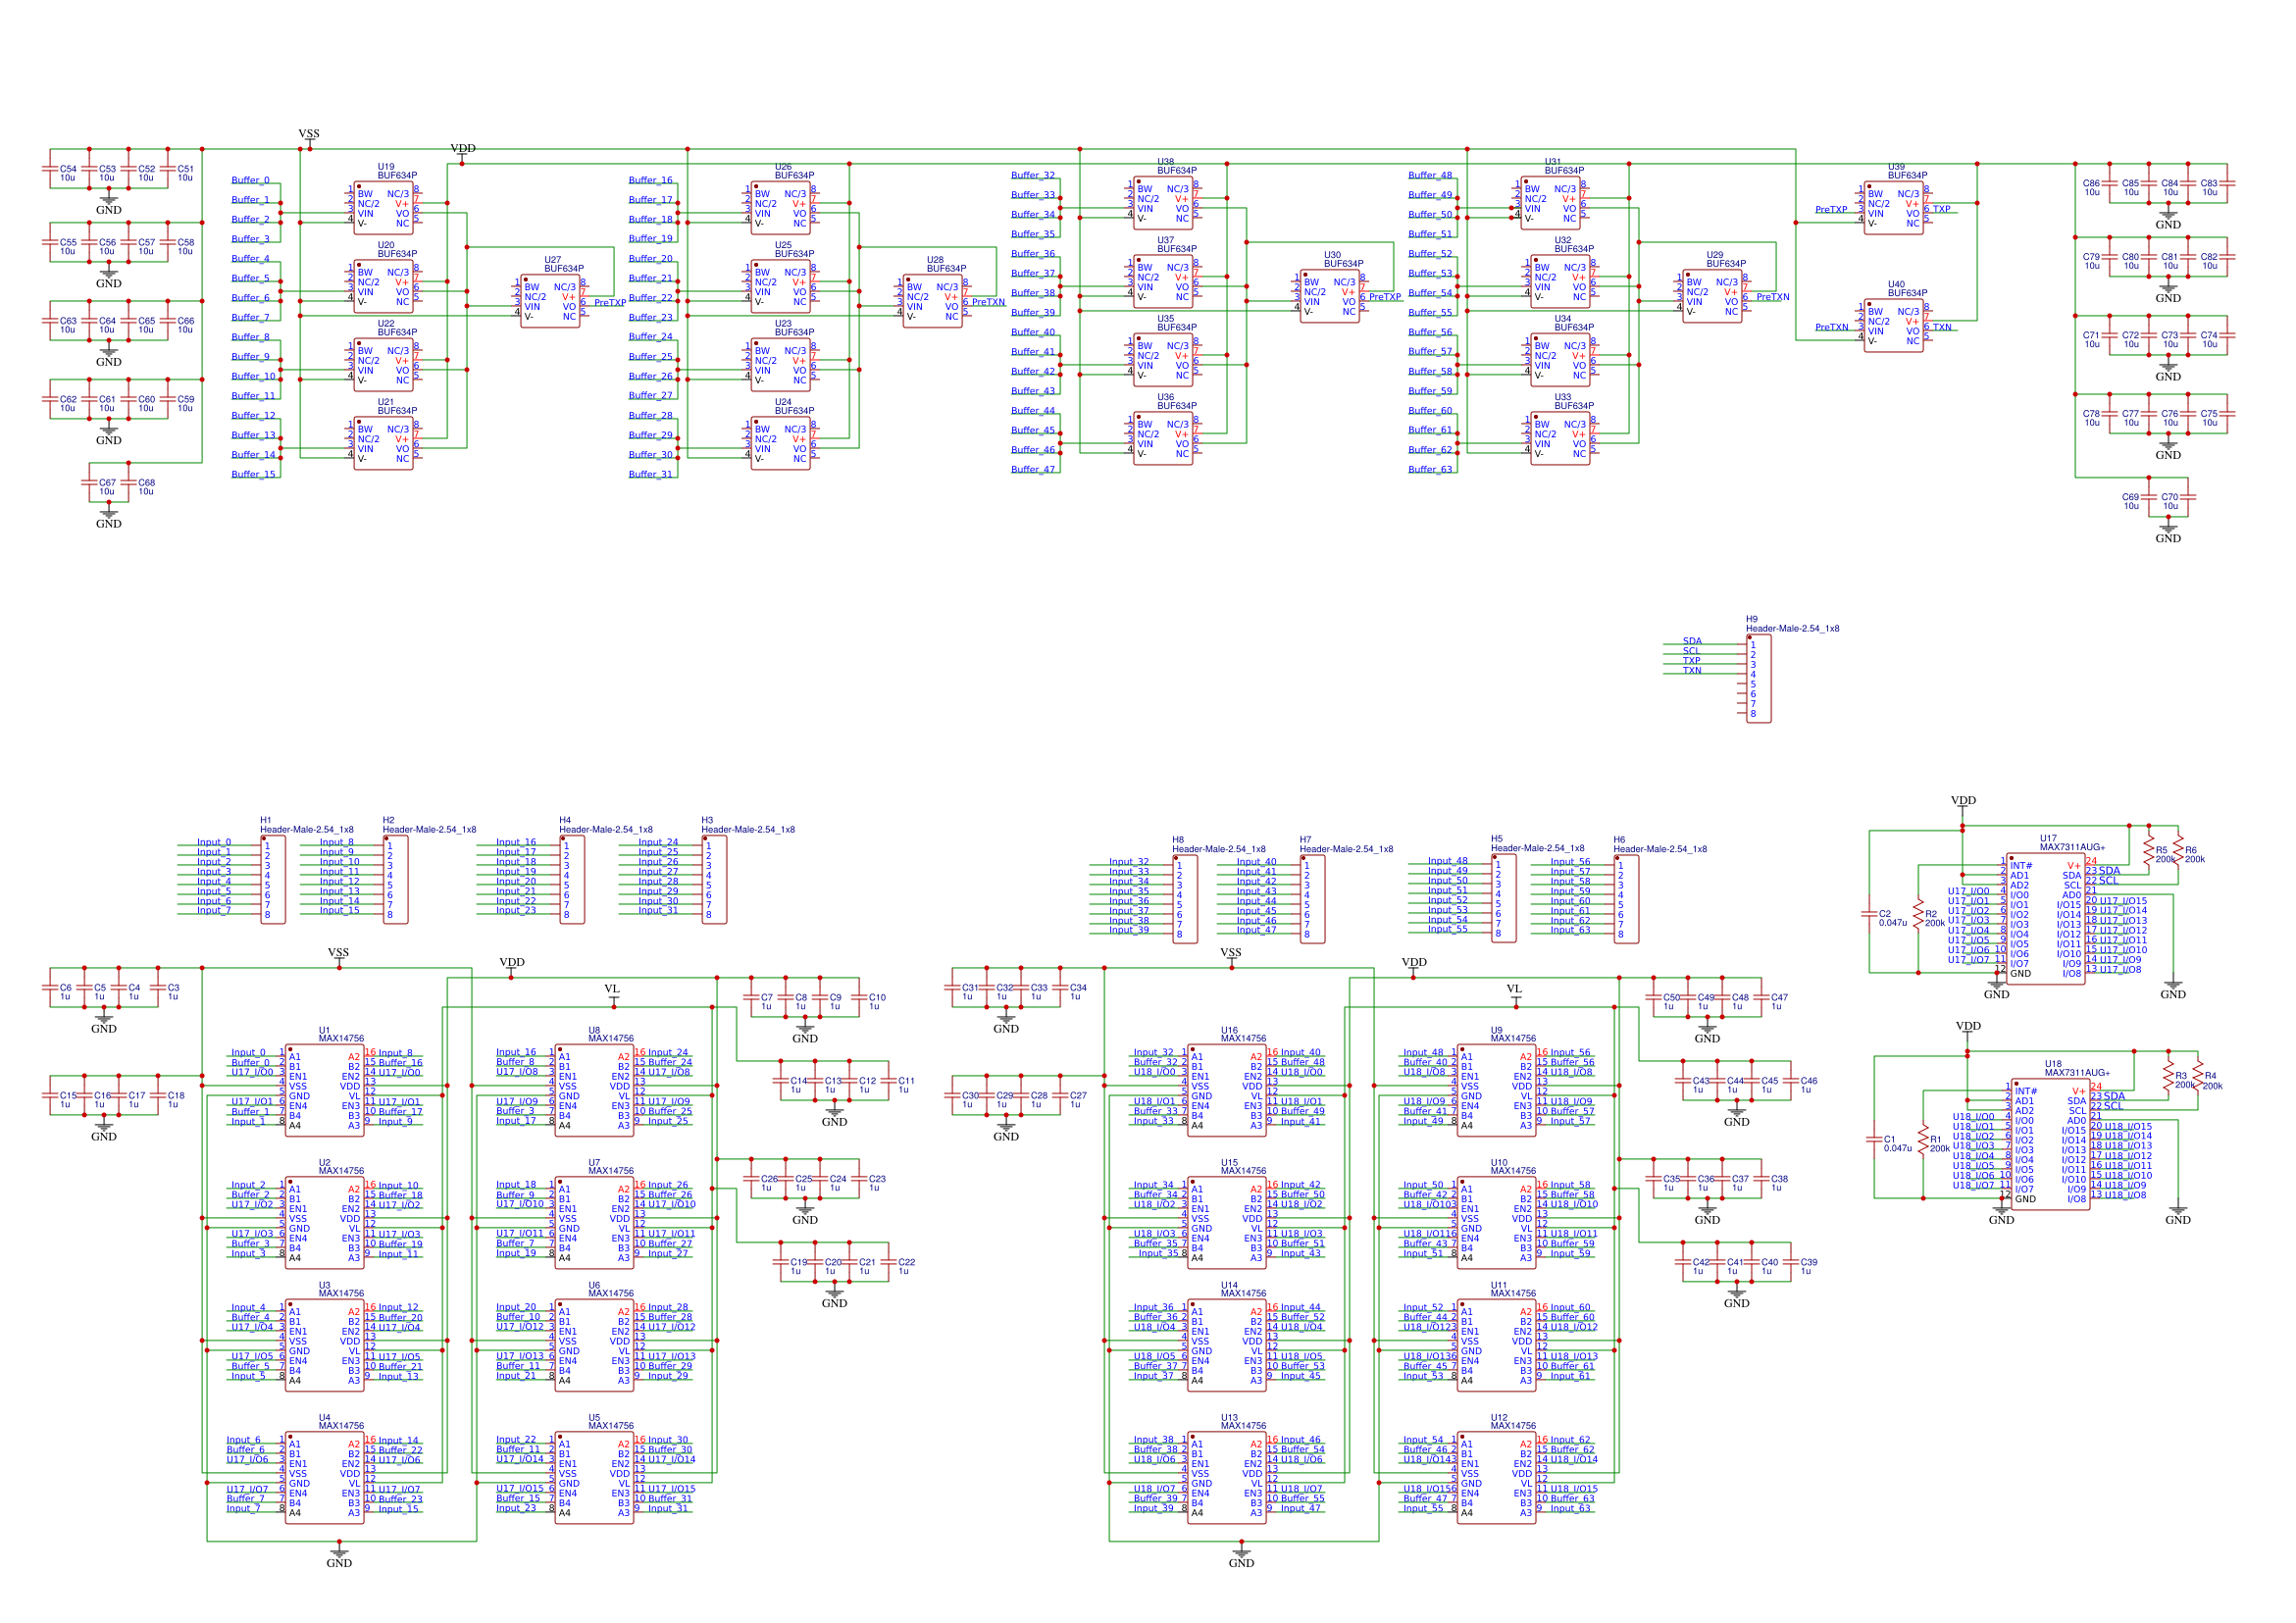Select the U18 MAX7311AUG+ label
This screenshot has width=2296, height=1623.
coord(2077,1068)
